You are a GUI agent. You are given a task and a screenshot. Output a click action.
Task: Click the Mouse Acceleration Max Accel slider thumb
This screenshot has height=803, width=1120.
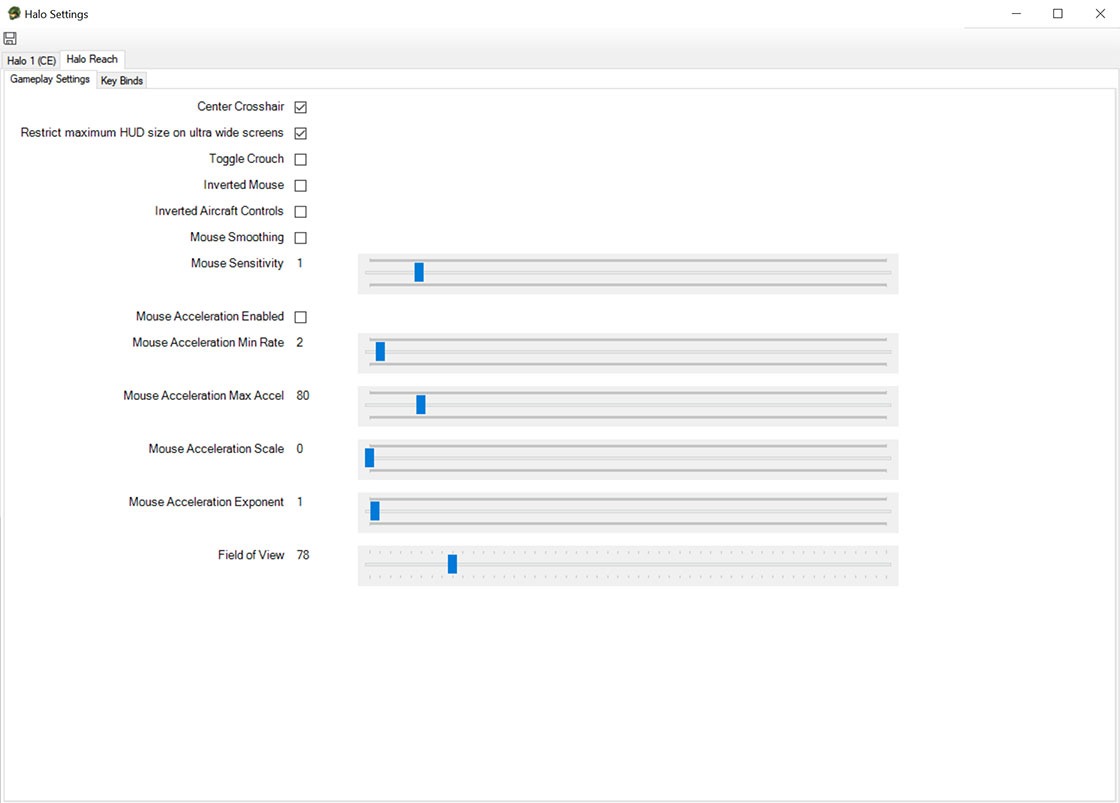(421, 404)
